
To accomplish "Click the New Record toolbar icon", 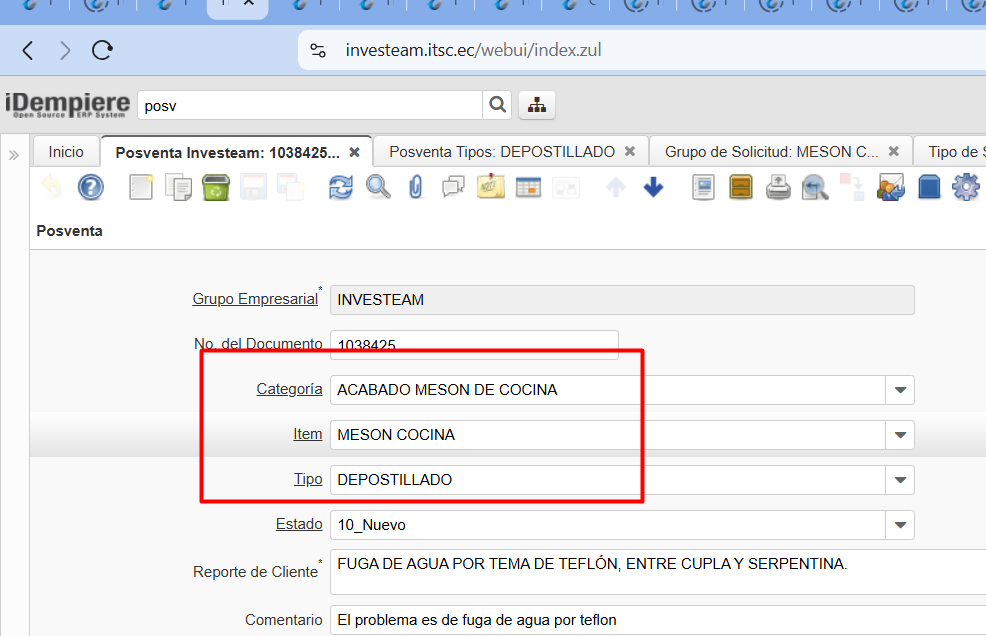I will coord(141,187).
